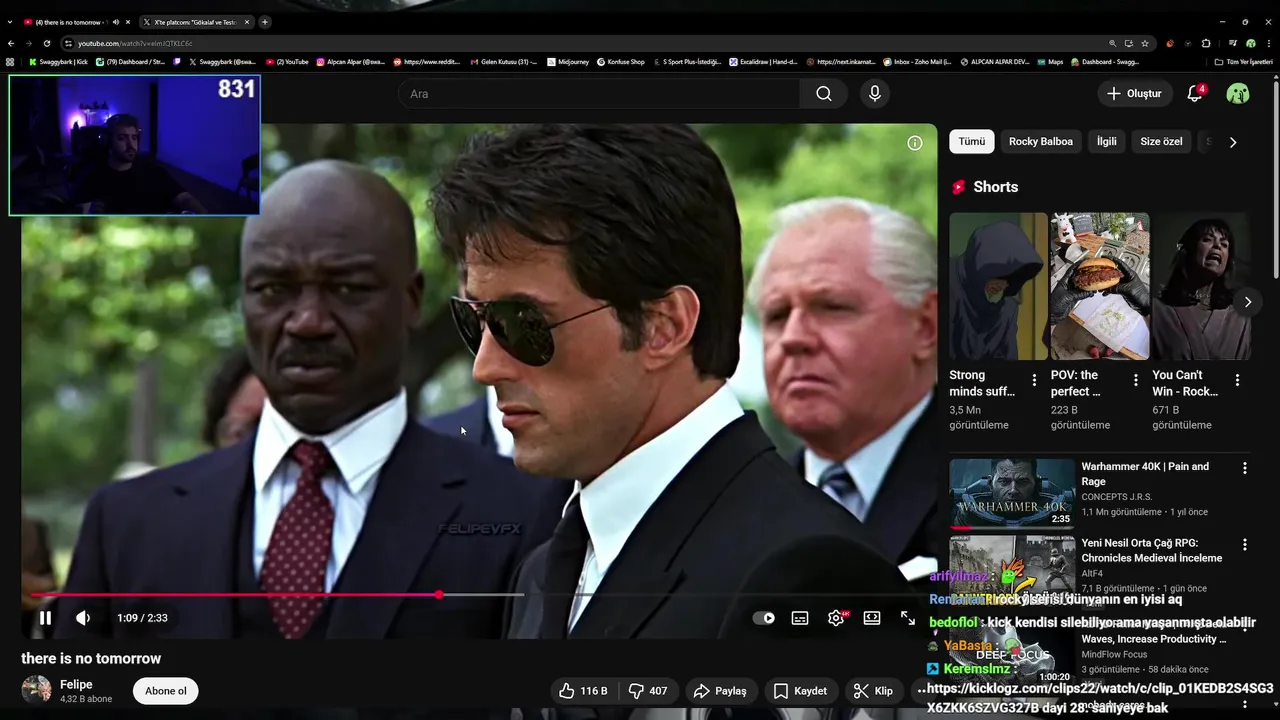
Task: Select the Rocky Balboa filter chip
Action: coord(1041,142)
